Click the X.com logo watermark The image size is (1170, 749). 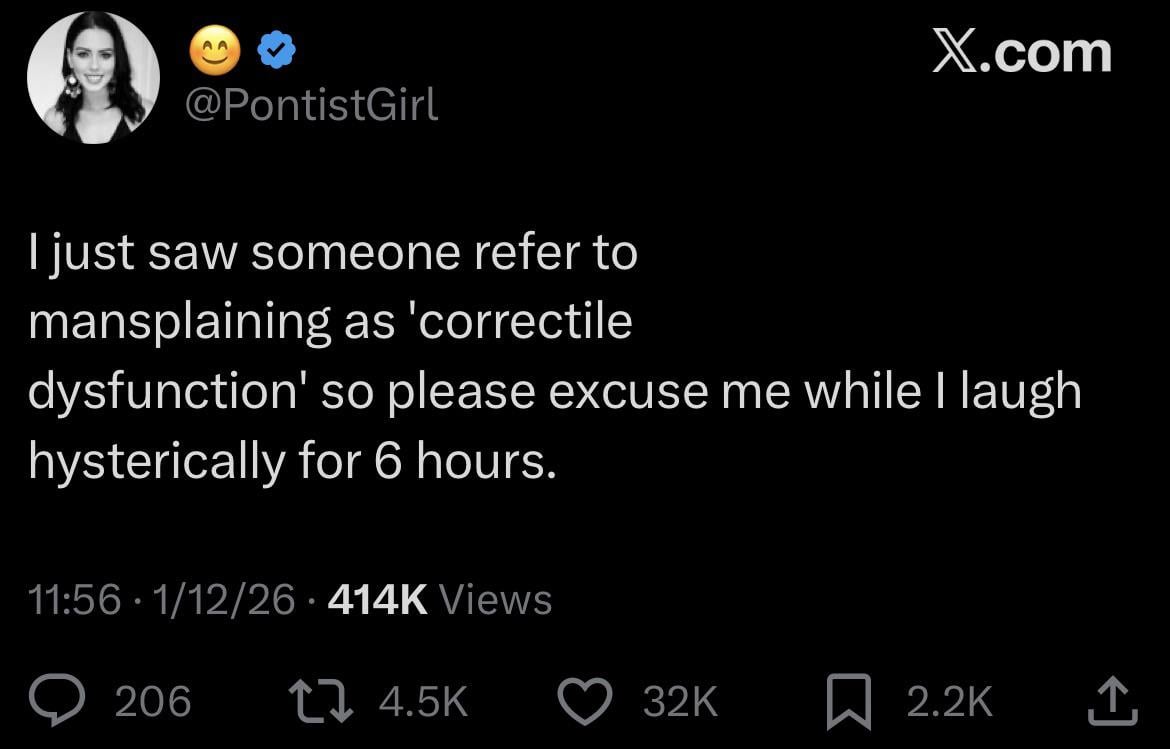click(1021, 53)
